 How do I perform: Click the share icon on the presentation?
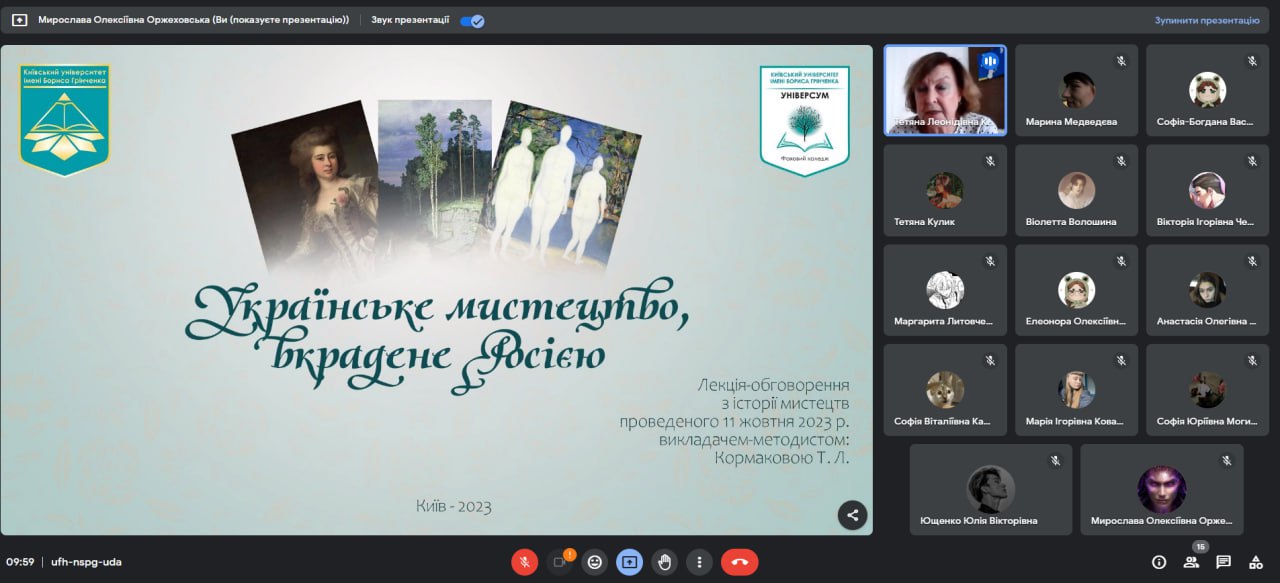(x=852, y=515)
